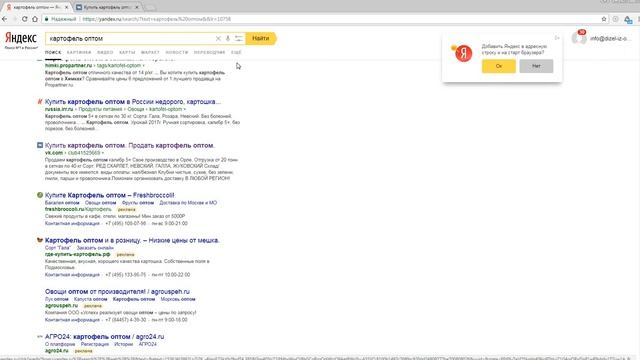Open the 'Овощи оптом' sitelink
The height and width of the screenshot is (360, 640).
100,202
